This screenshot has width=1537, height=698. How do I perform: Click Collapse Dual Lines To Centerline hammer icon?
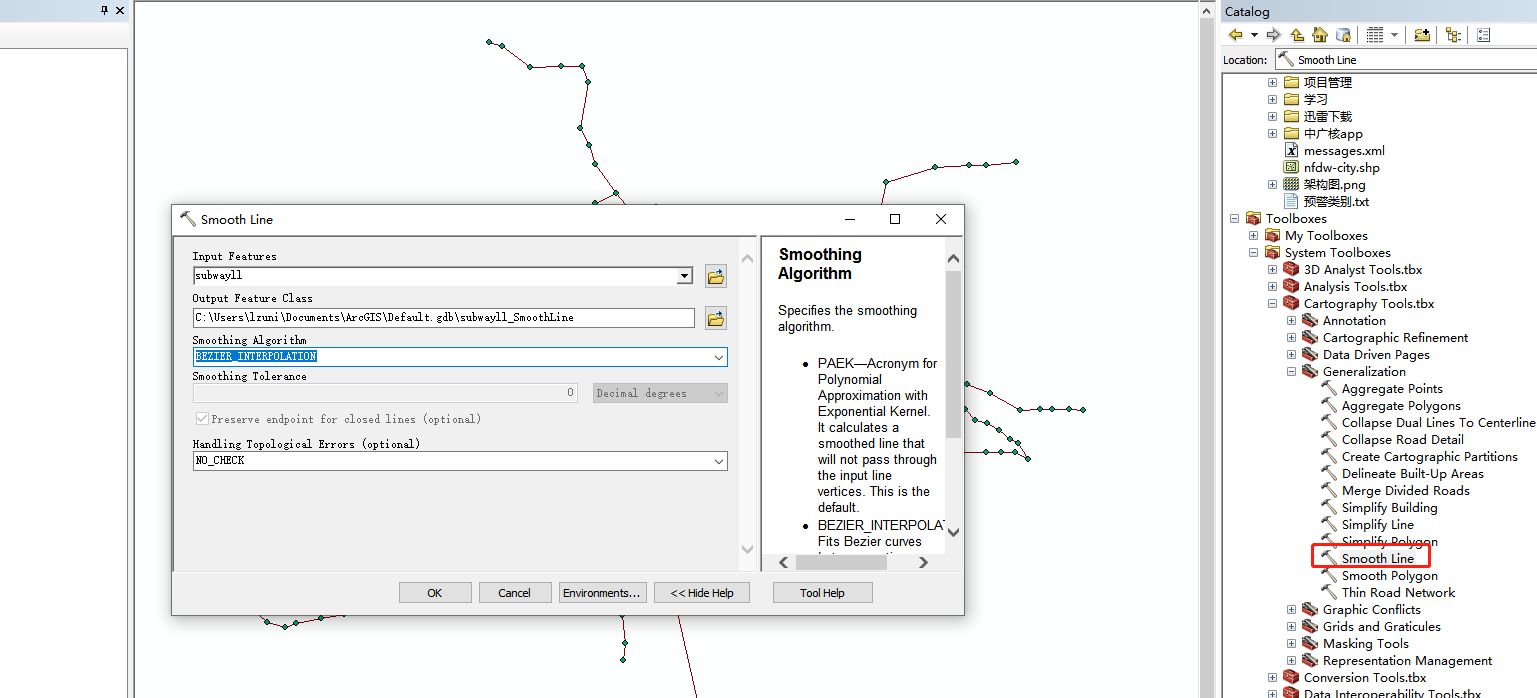[x=1329, y=422]
